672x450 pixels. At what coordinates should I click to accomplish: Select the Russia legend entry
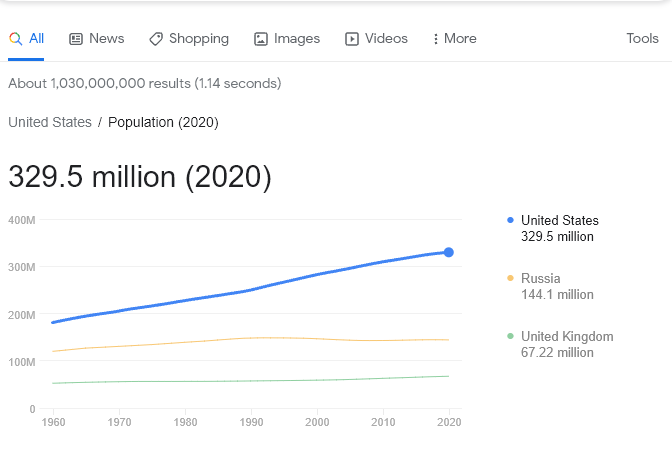[550, 286]
